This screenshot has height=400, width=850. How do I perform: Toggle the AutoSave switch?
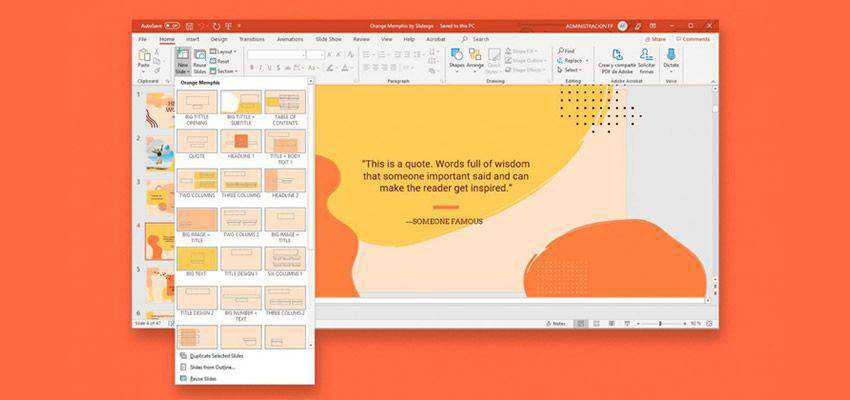coord(172,25)
